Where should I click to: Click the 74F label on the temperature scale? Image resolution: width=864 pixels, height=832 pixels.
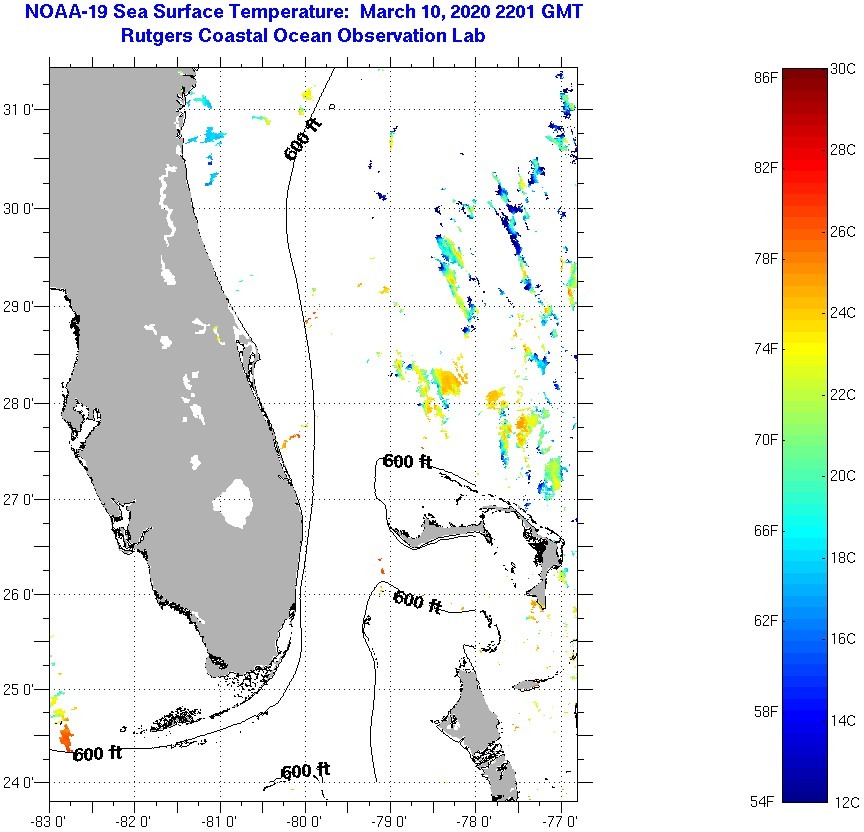[765, 348]
